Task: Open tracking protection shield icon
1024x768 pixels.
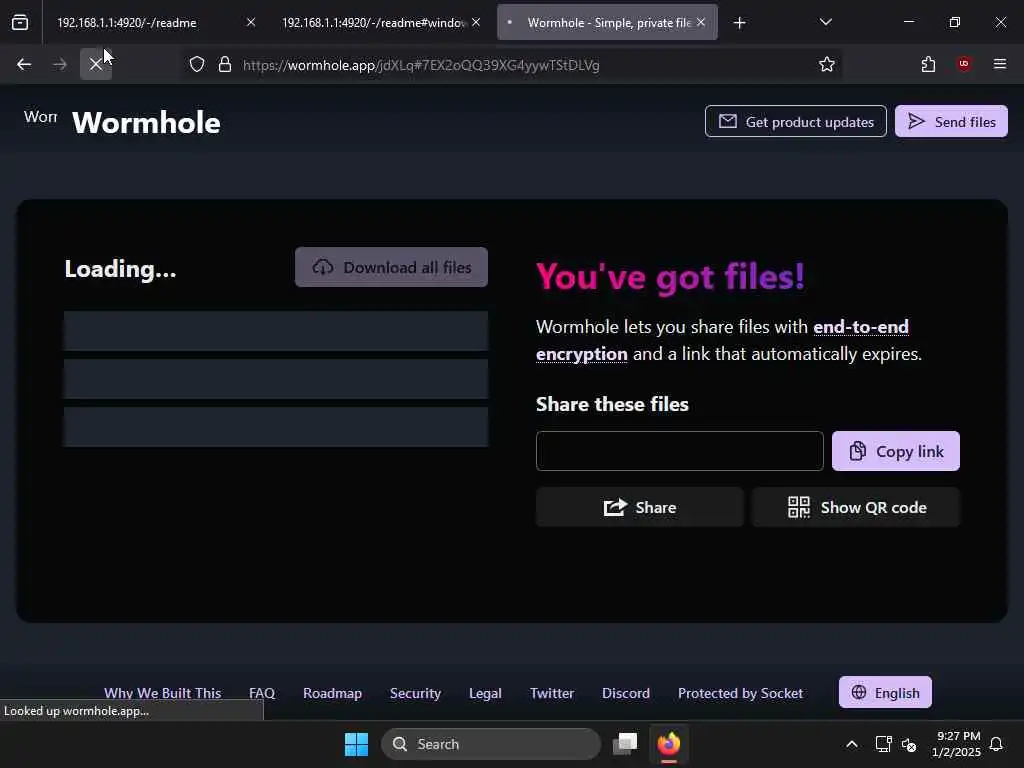Action: coord(197,64)
